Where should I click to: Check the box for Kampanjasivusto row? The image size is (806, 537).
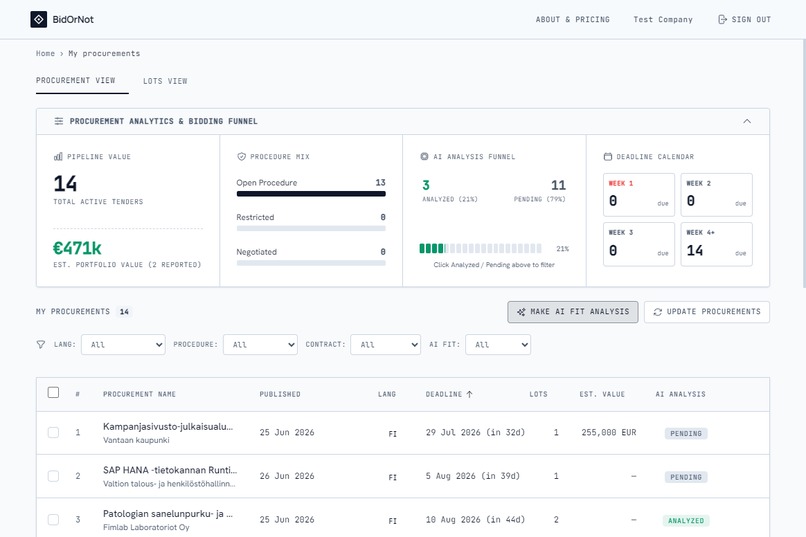tap(53, 433)
